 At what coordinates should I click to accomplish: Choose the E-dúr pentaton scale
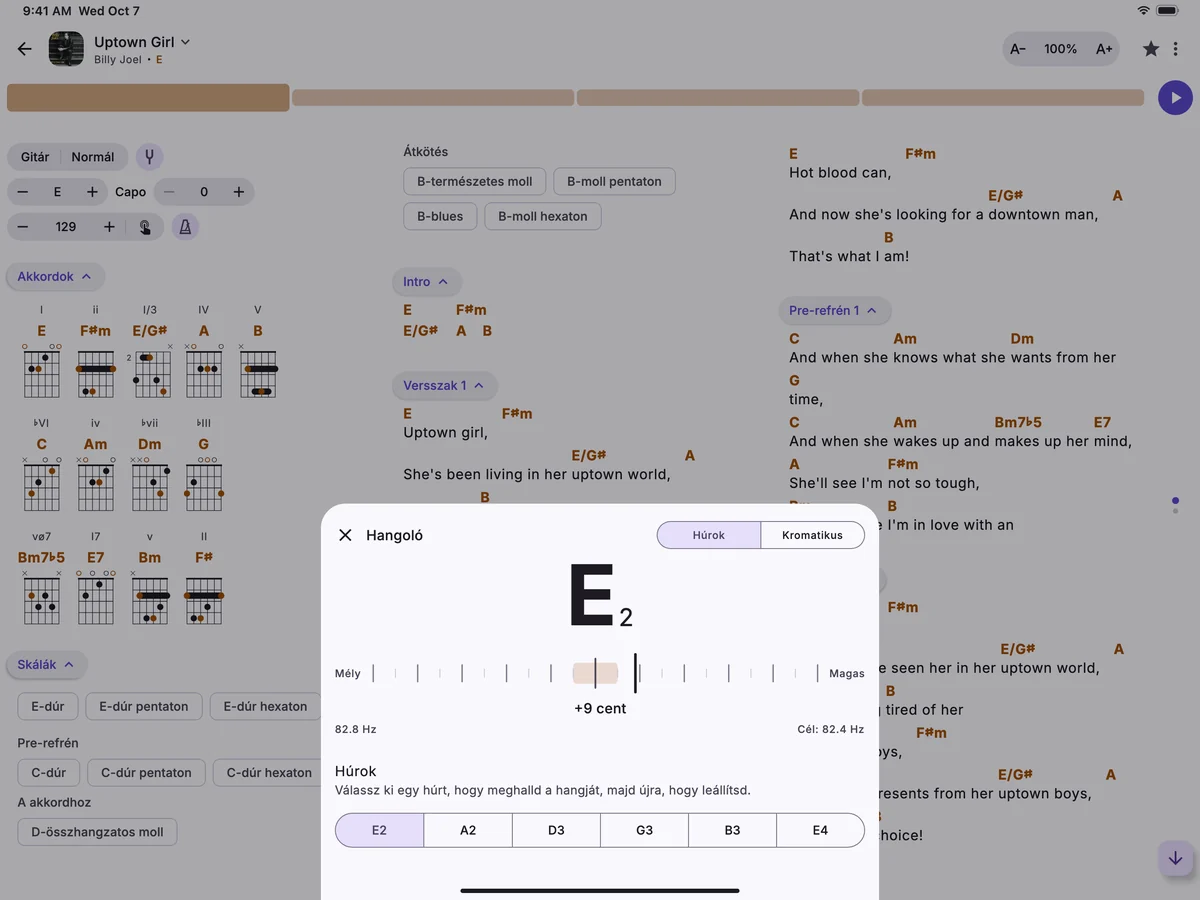coord(144,706)
